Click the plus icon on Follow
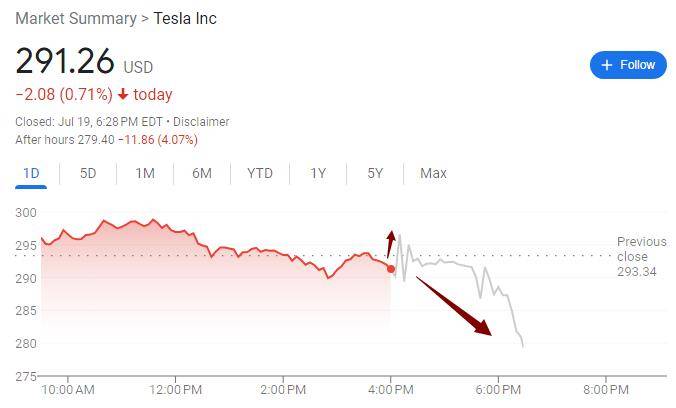Image resolution: width=676 pixels, height=408 pixels. (x=606, y=65)
